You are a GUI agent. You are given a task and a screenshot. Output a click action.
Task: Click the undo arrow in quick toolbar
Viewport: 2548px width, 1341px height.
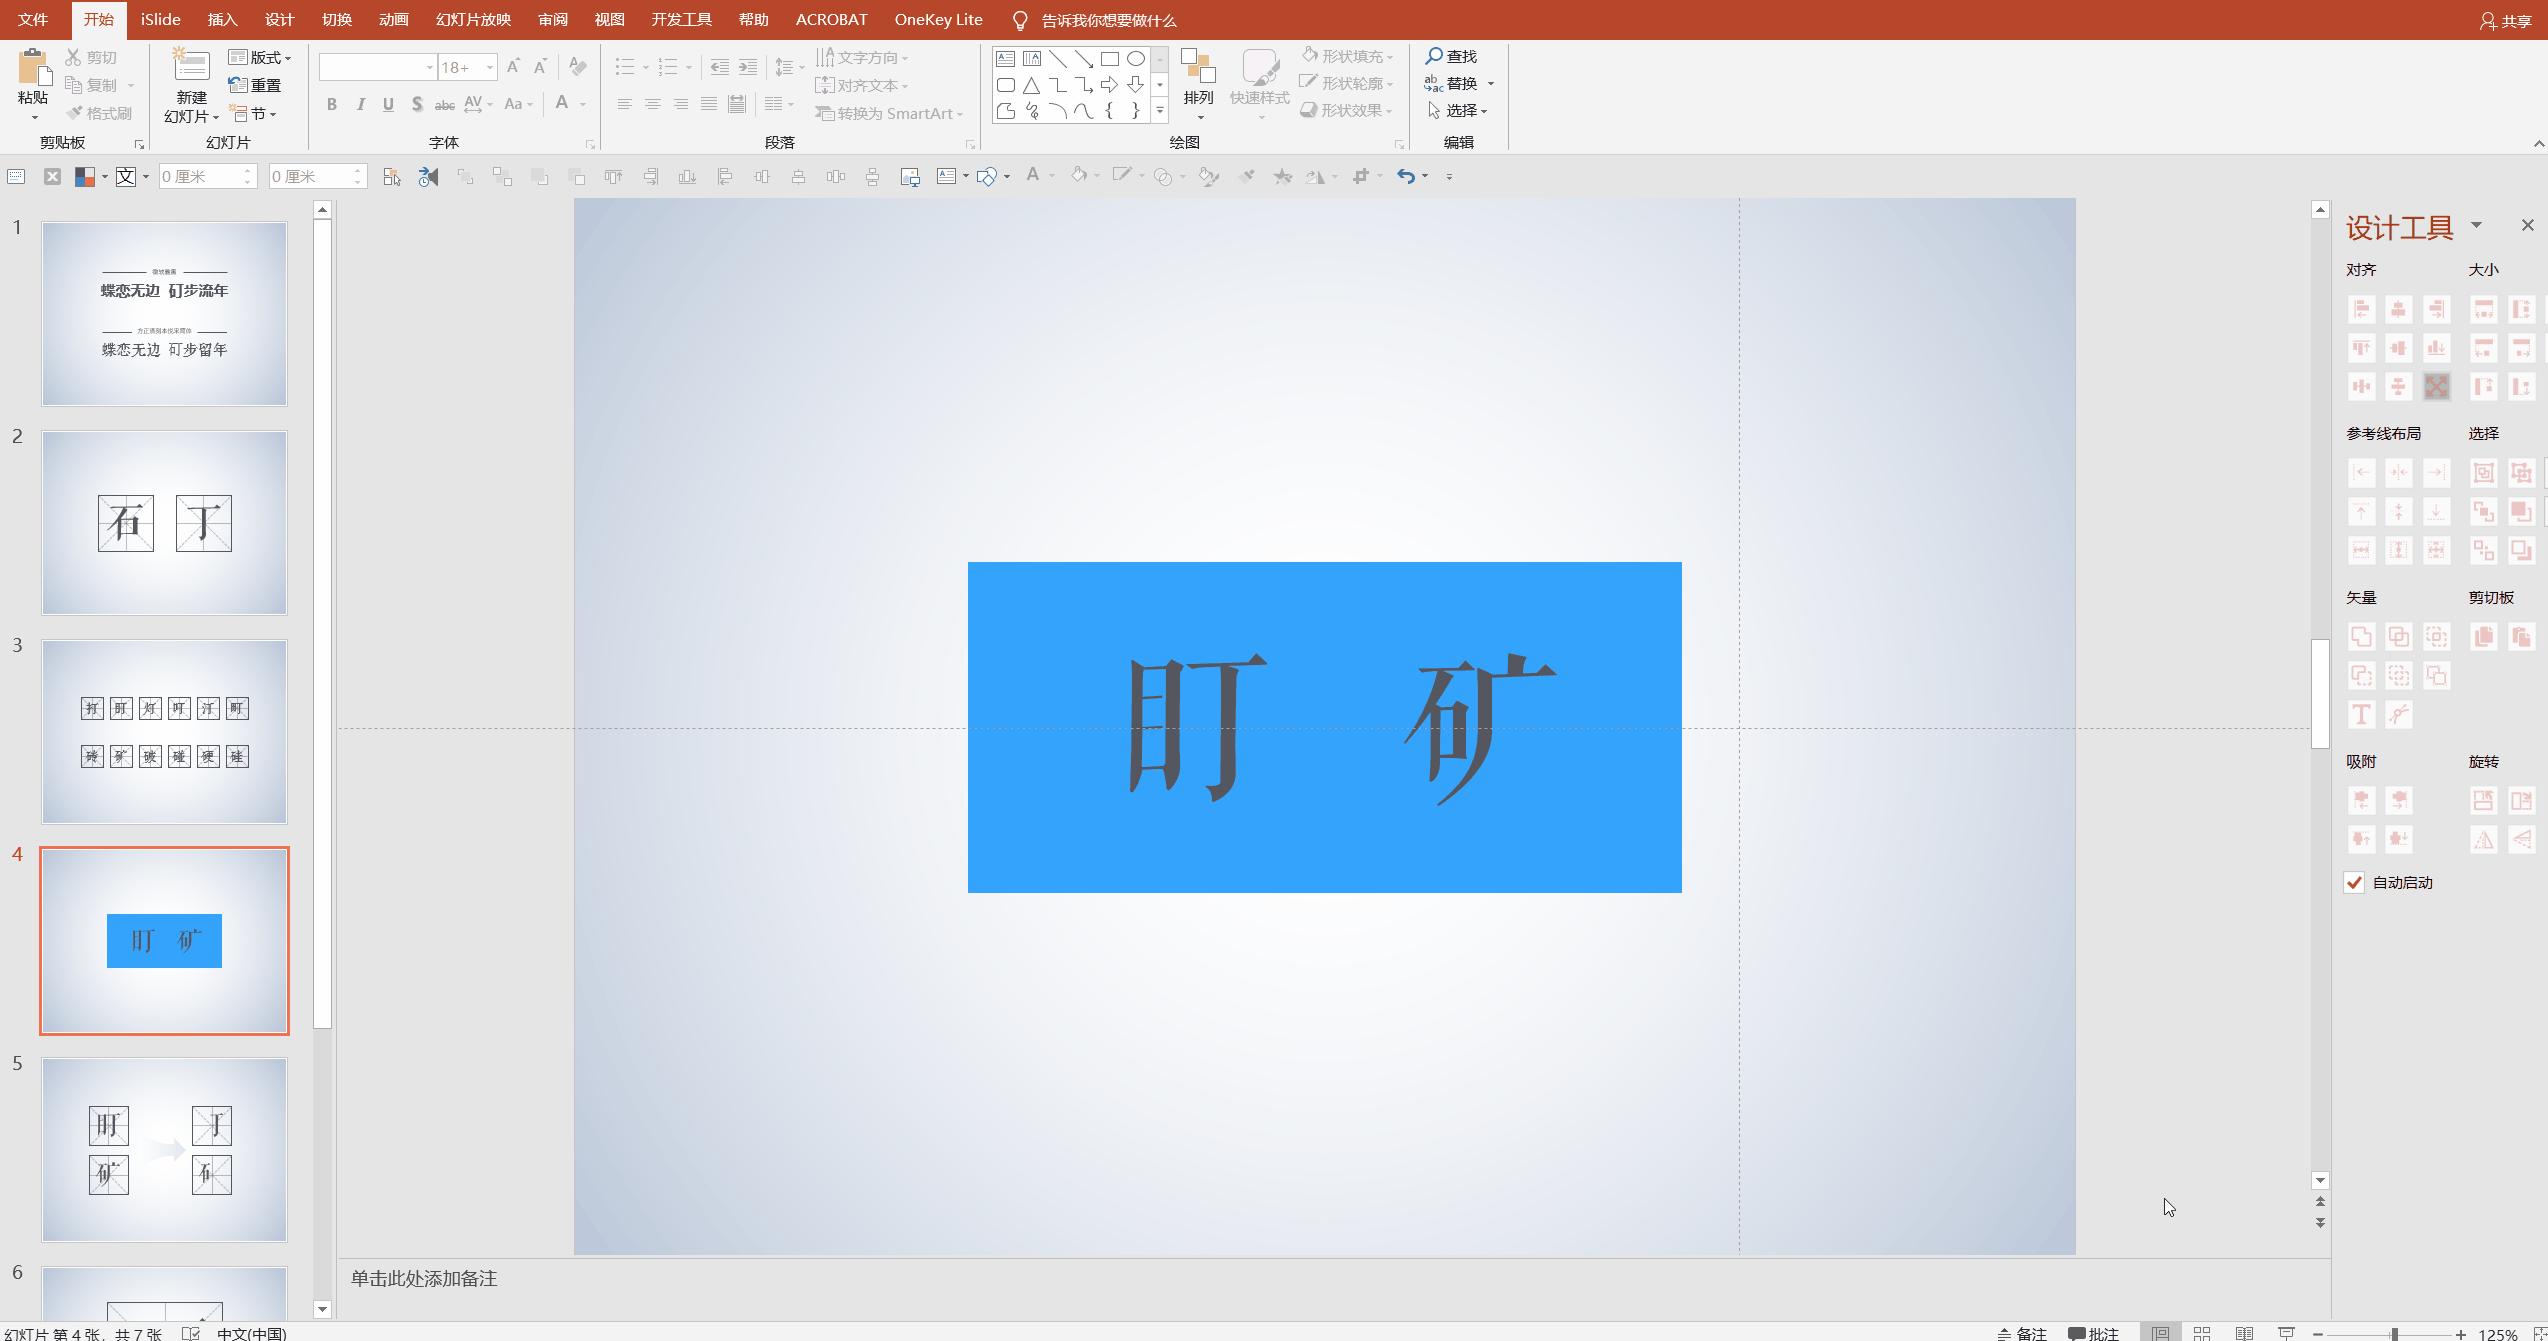[1406, 177]
